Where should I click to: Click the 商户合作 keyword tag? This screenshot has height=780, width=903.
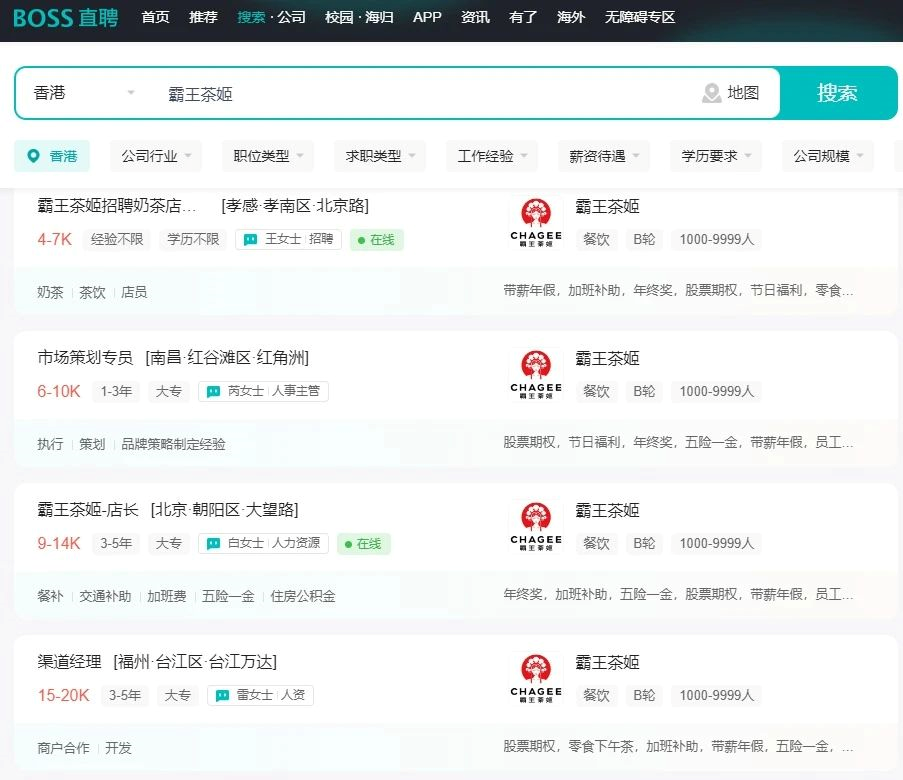tap(63, 748)
